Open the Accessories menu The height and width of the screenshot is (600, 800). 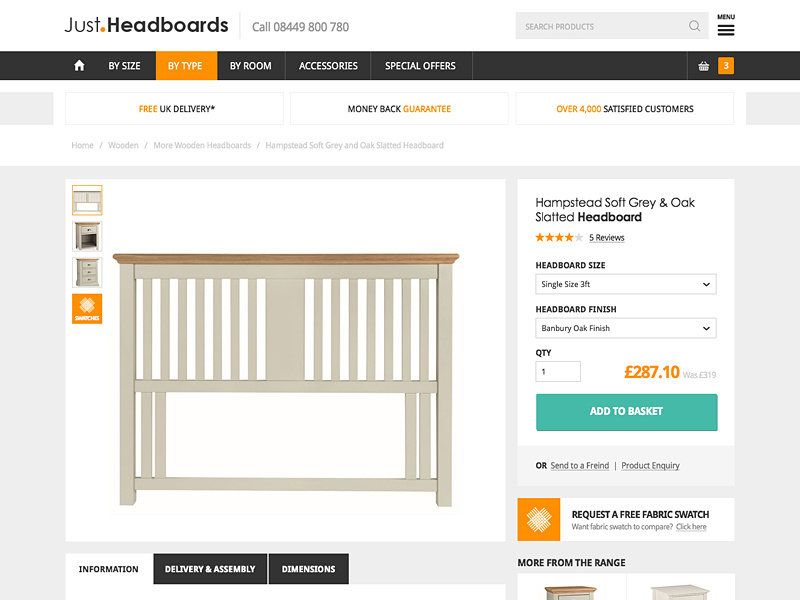pos(328,65)
